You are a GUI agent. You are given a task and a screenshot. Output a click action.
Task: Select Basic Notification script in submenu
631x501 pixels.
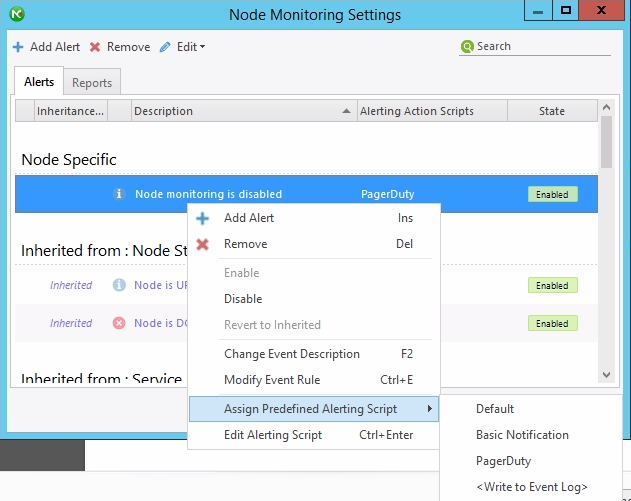[x=530, y=435]
